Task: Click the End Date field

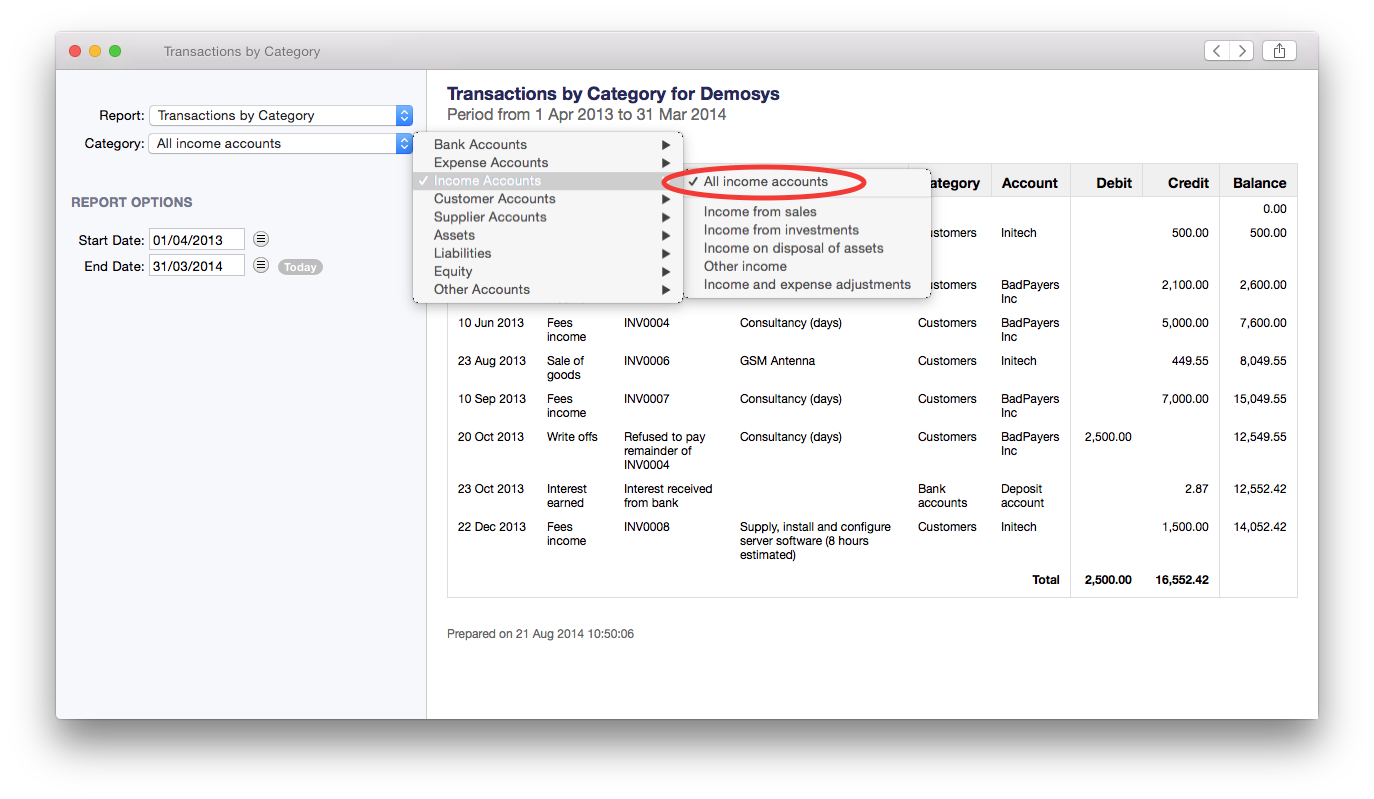Action: pos(197,267)
